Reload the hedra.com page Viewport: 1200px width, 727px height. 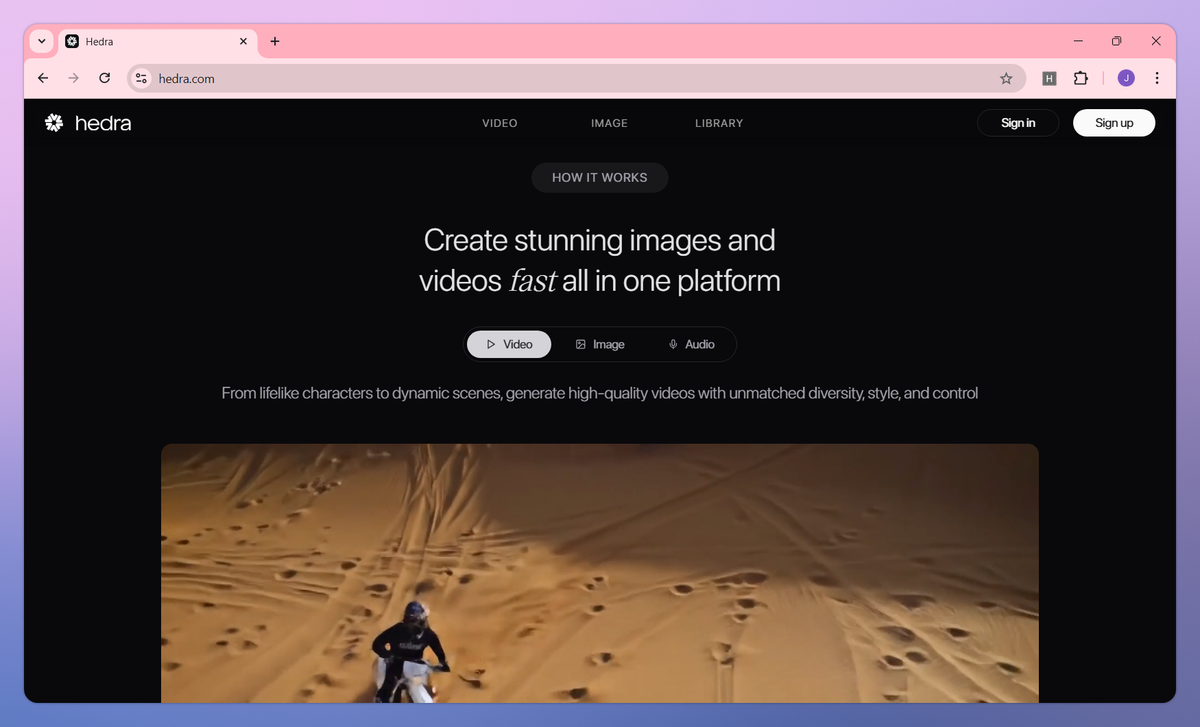[x=104, y=78]
